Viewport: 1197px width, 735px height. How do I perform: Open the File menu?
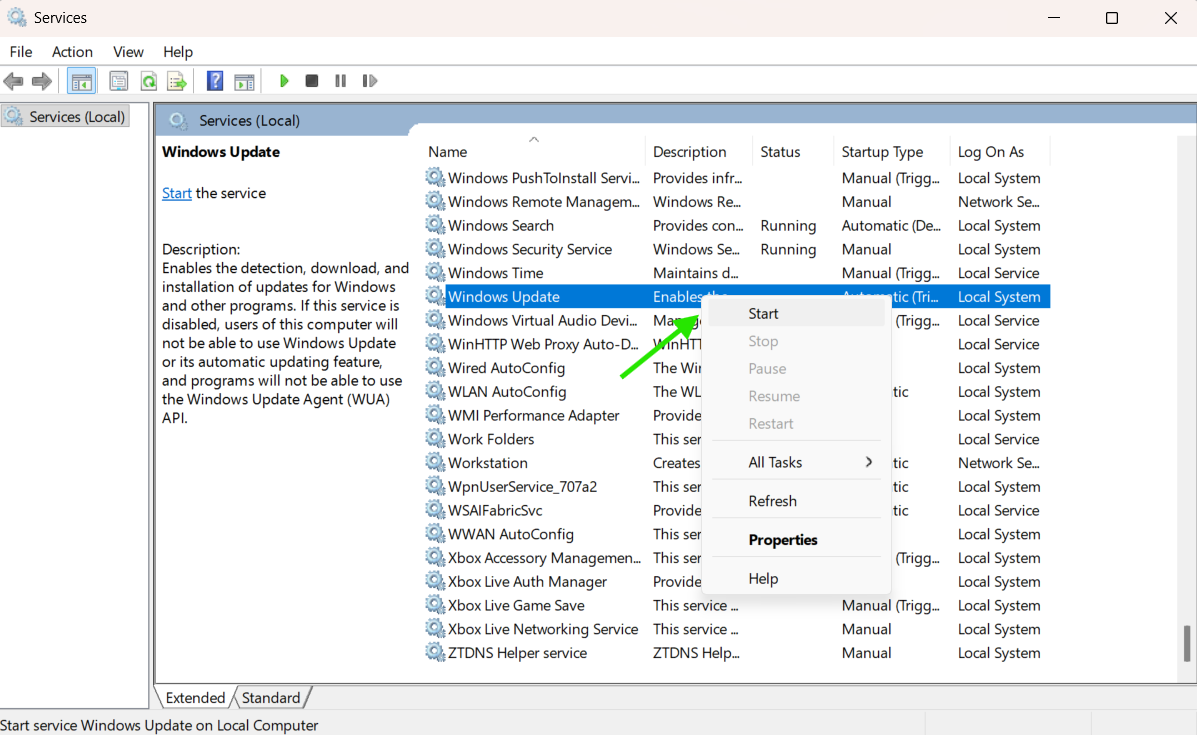pos(21,52)
